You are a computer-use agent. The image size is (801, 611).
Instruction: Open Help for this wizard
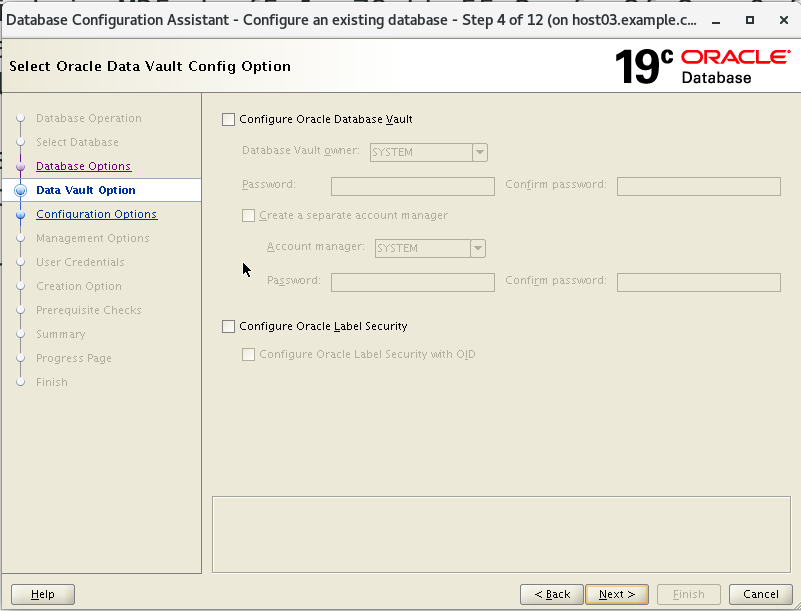tap(43, 594)
